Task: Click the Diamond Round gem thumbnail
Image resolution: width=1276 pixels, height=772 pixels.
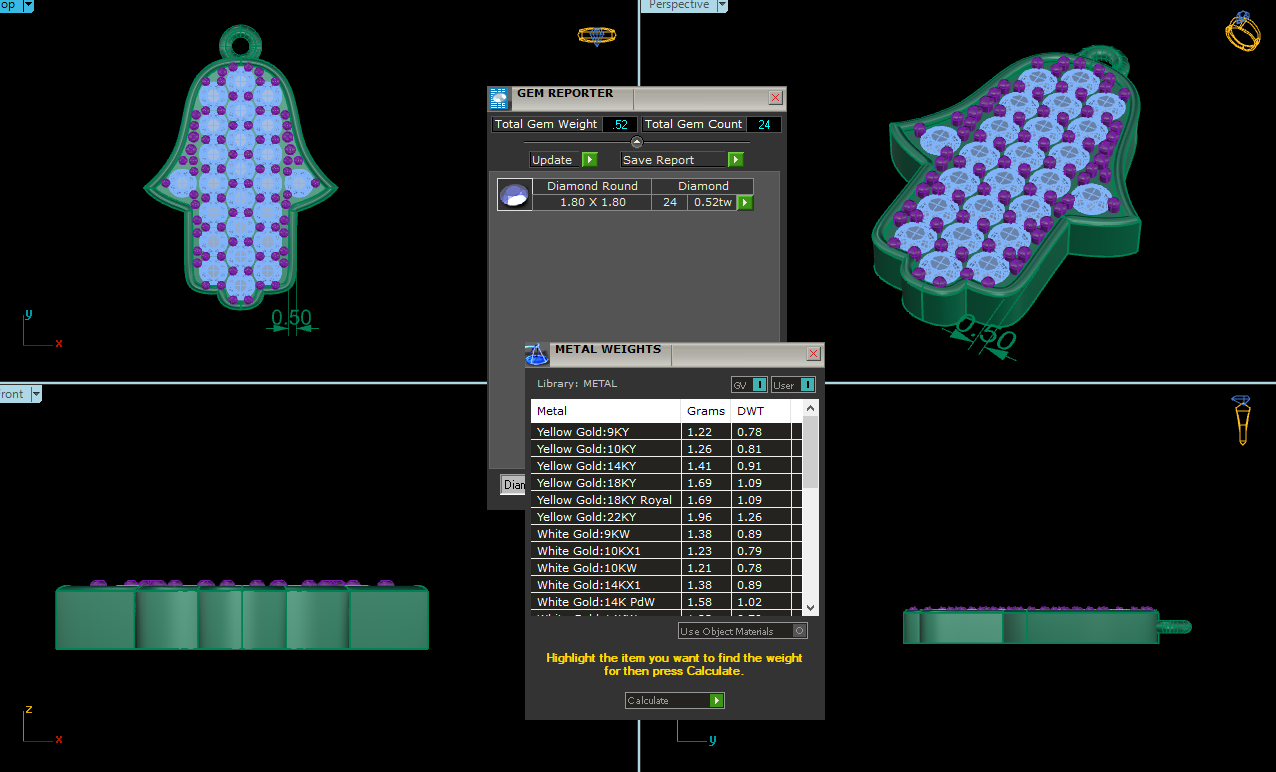Action: tap(515, 195)
